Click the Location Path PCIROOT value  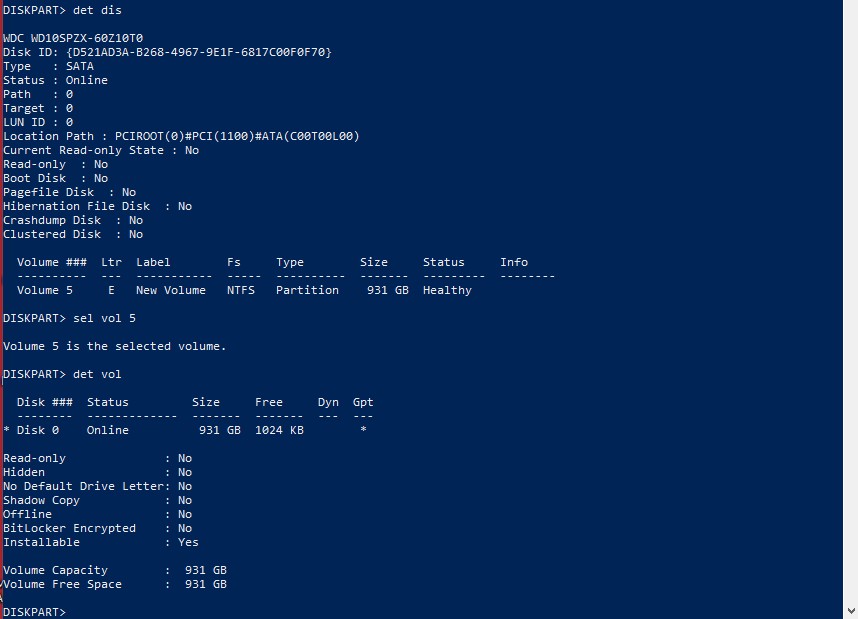237,136
